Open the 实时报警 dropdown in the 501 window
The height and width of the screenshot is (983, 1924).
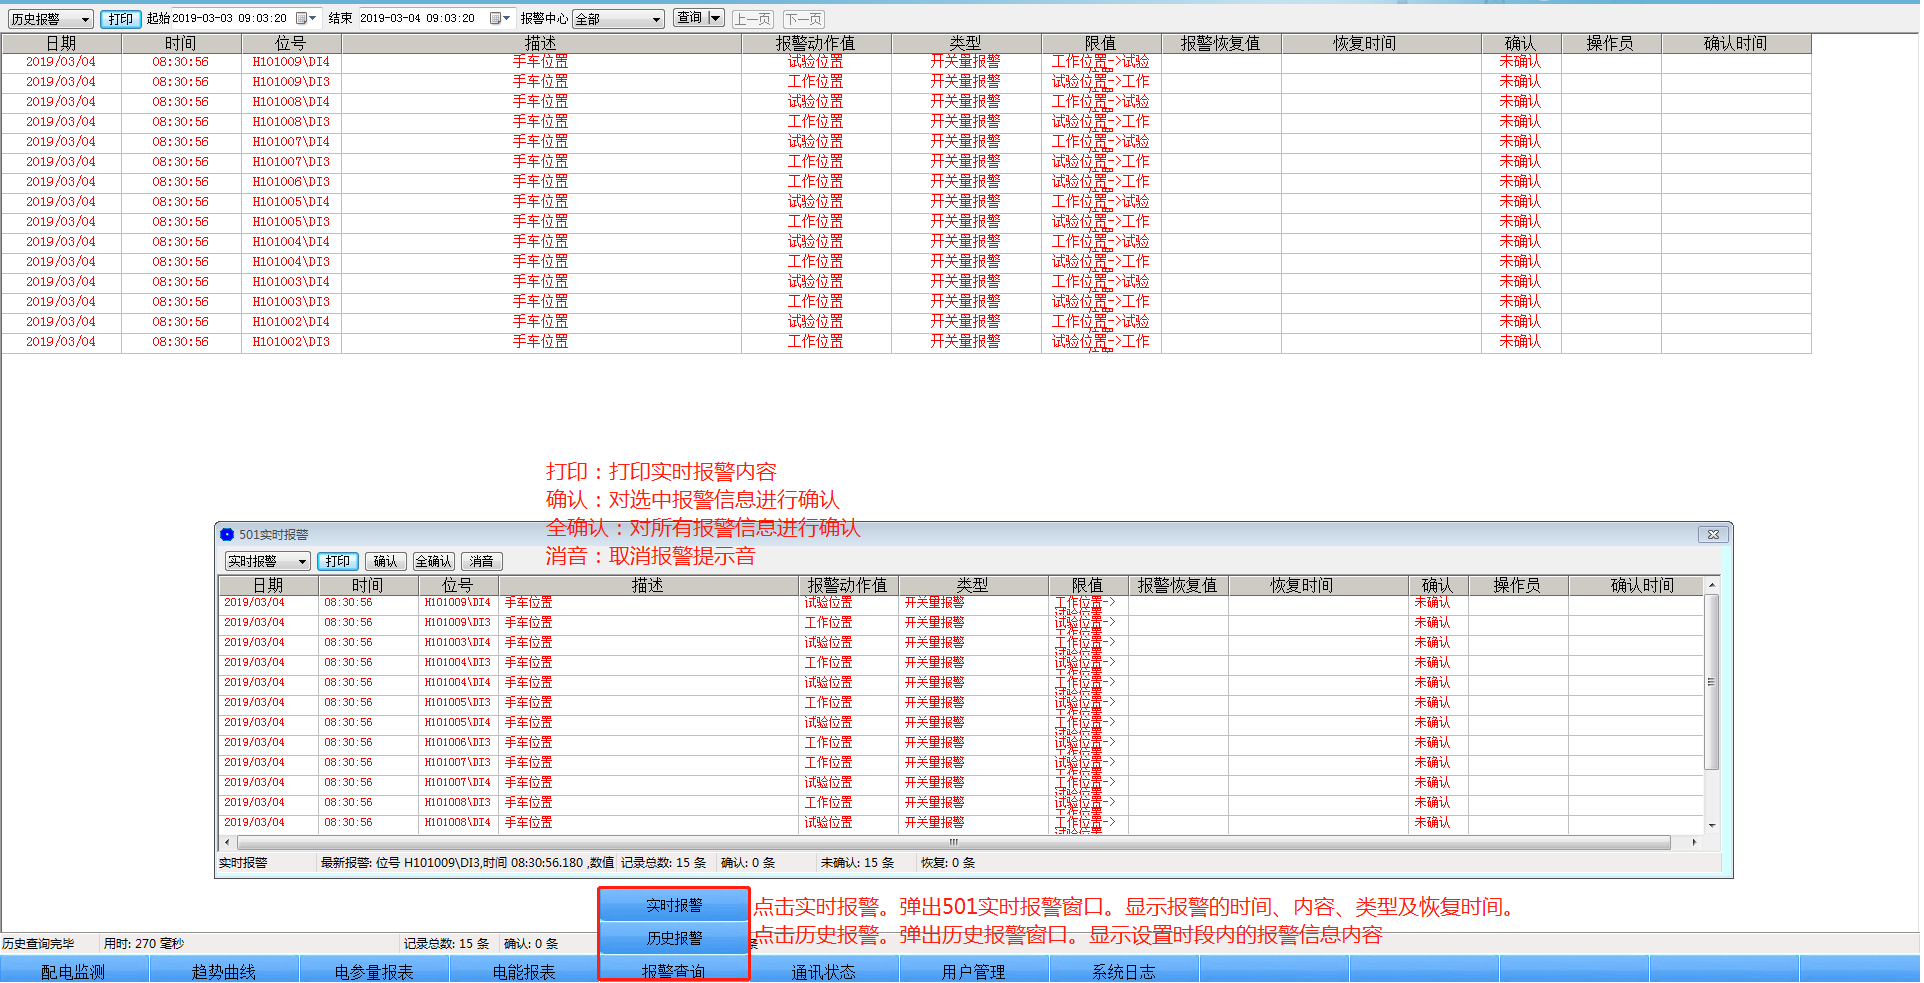[x=267, y=562]
